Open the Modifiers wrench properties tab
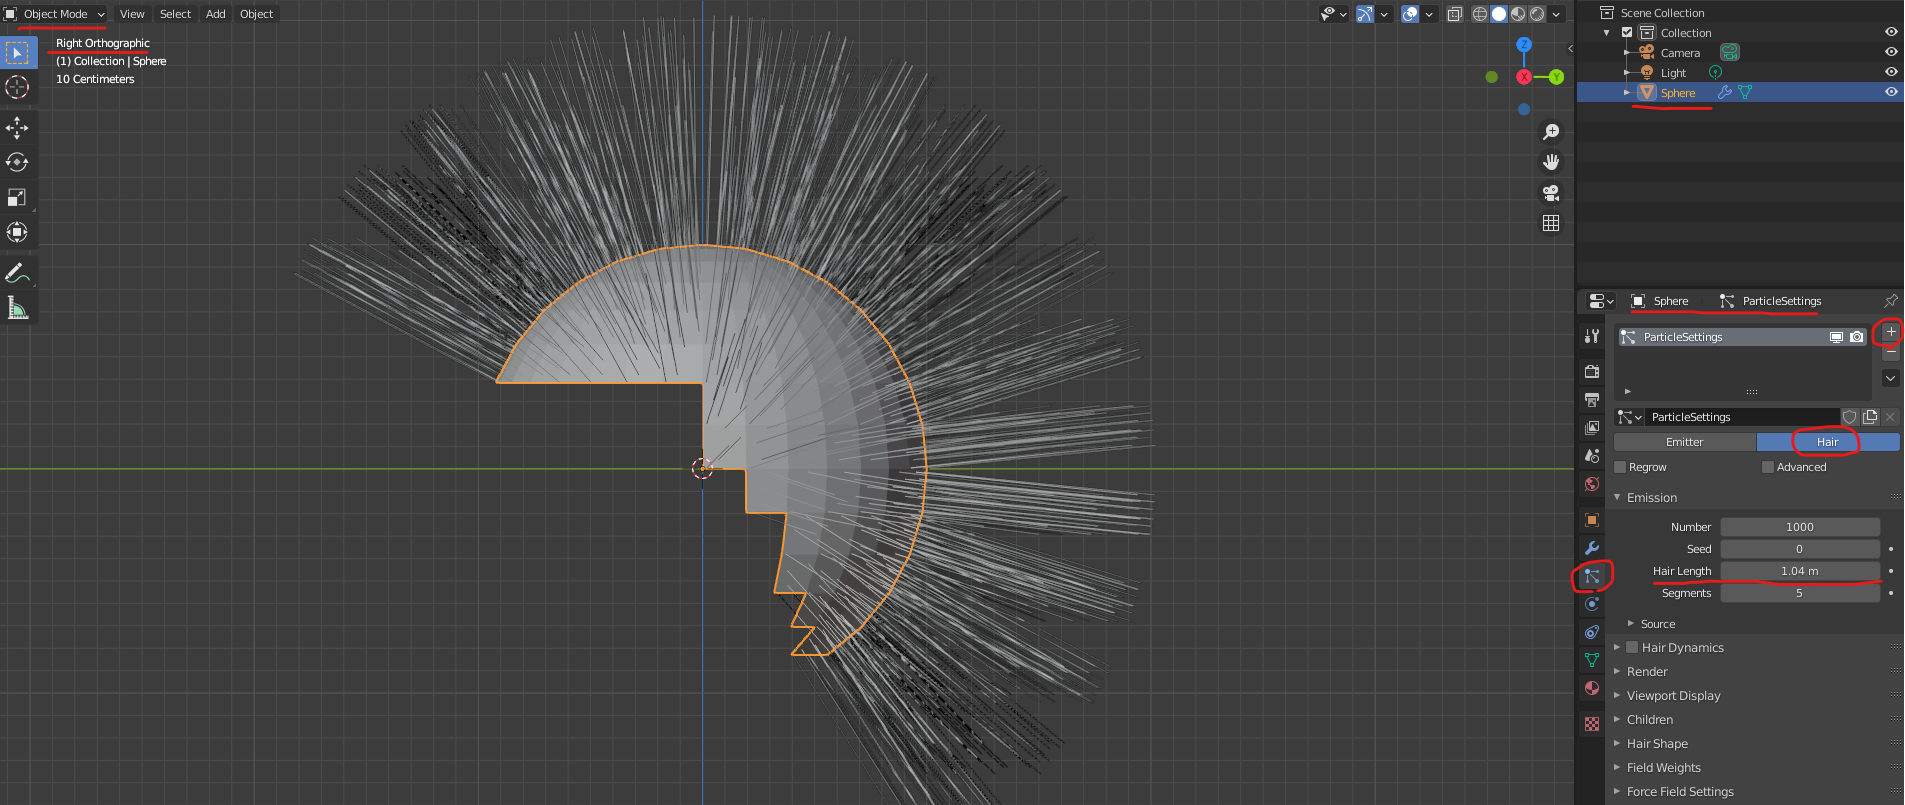1905x805 pixels. point(1592,548)
